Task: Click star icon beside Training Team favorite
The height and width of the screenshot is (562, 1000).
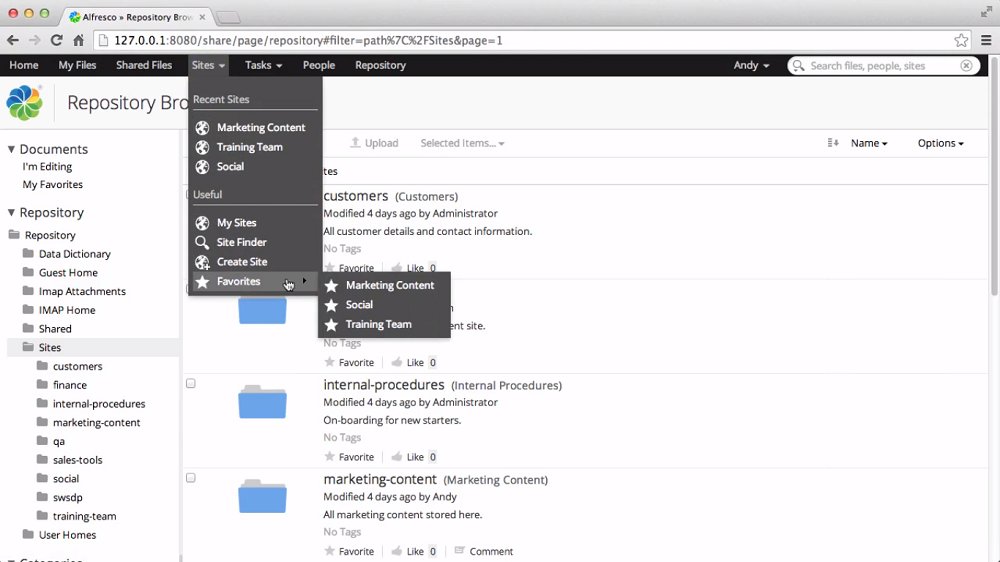Action: click(x=331, y=325)
